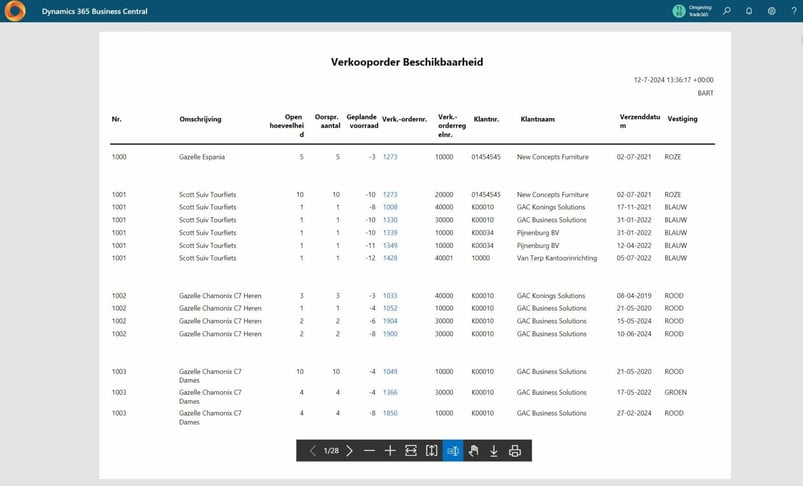
Task: Click the Dynamics 365 Business Central title
Action: [x=95, y=11]
